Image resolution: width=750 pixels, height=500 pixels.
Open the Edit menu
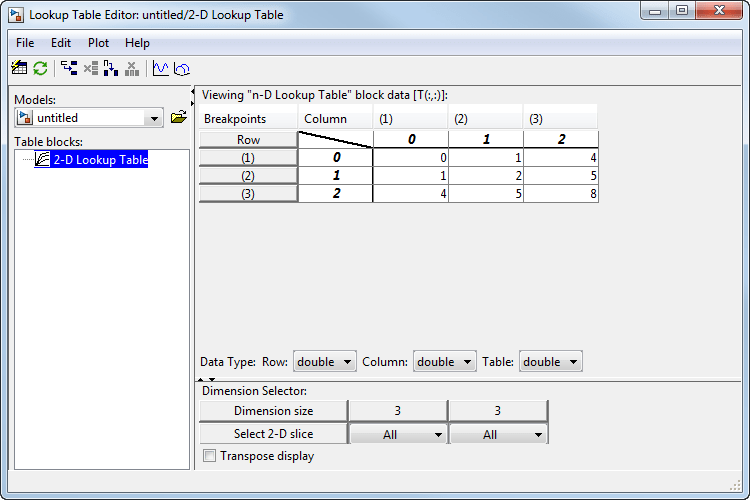pyautogui.click(x=61, y=43)
